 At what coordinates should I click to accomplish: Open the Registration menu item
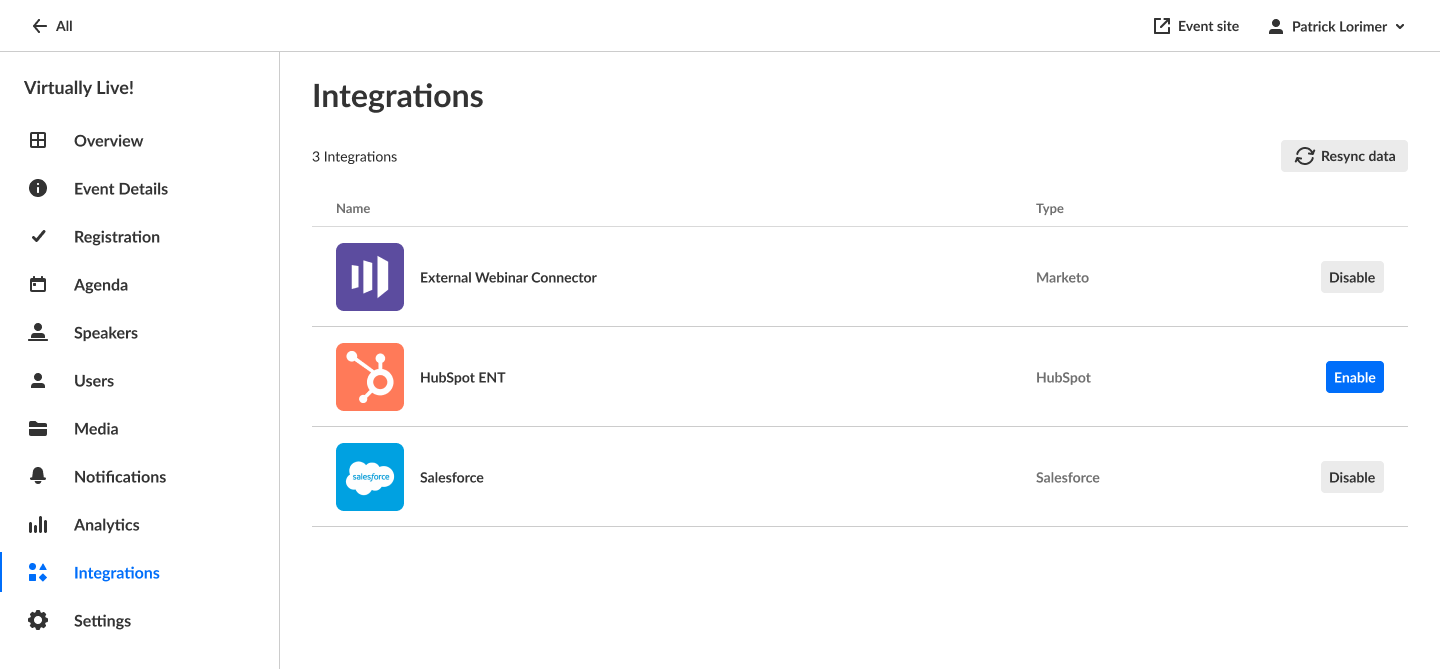pos(116,237)
